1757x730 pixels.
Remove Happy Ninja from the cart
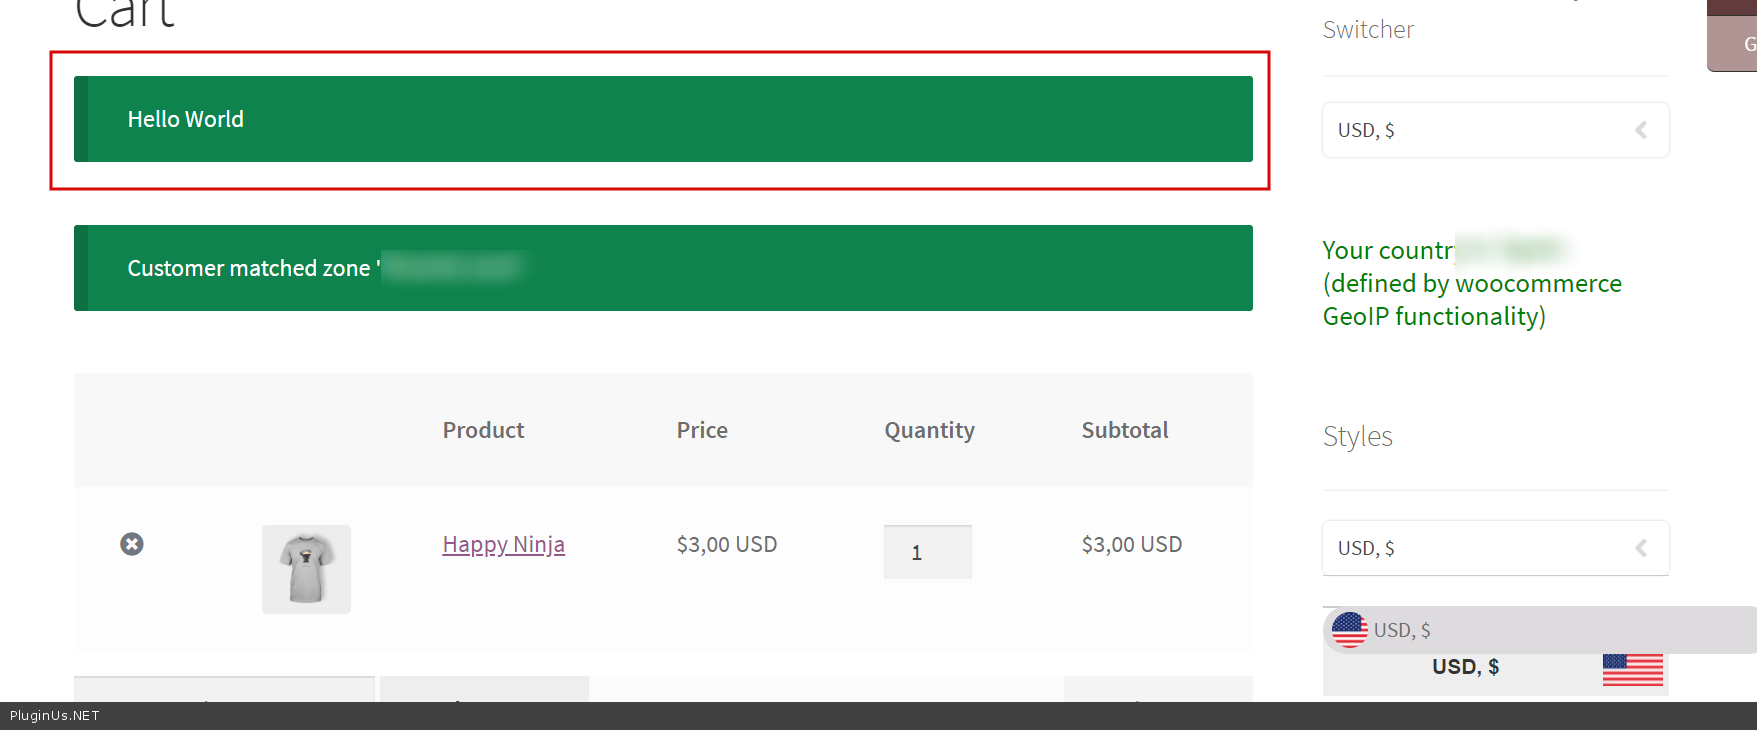pos(132,544)
